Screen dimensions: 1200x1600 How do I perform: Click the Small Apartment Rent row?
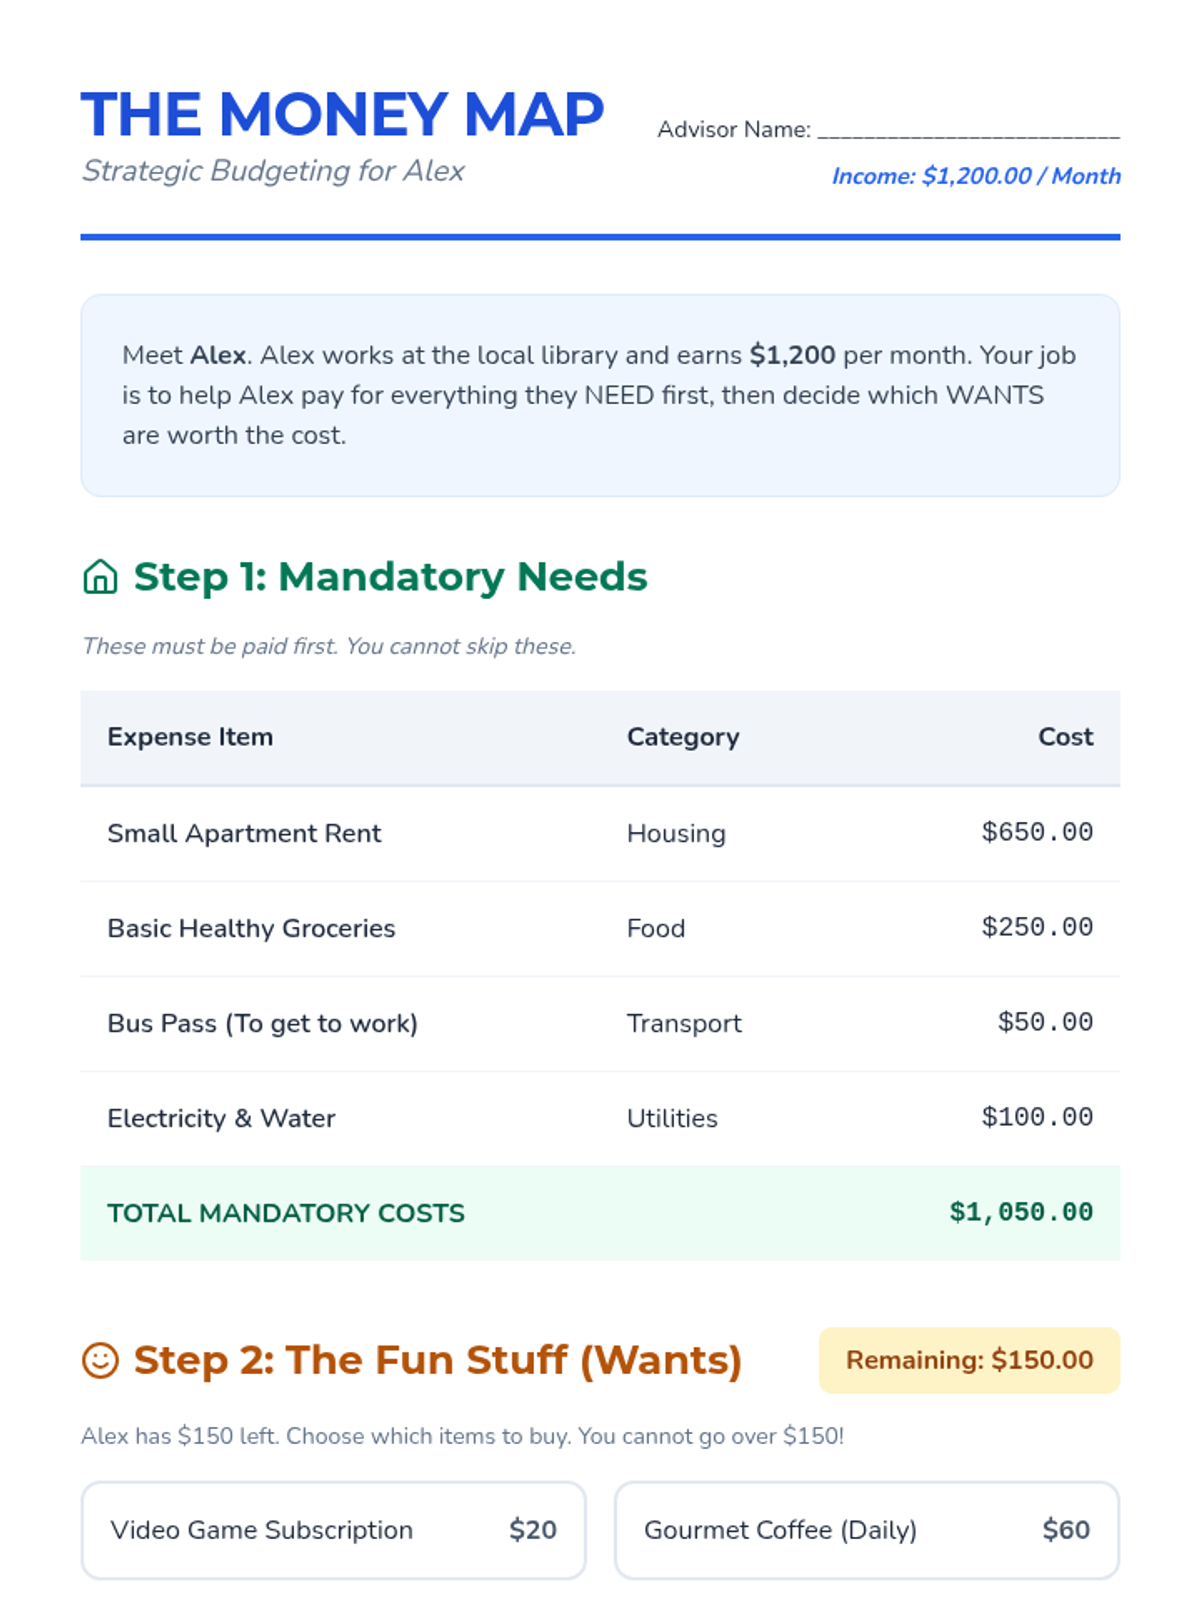pyautogui.click(x=244, y=833)
